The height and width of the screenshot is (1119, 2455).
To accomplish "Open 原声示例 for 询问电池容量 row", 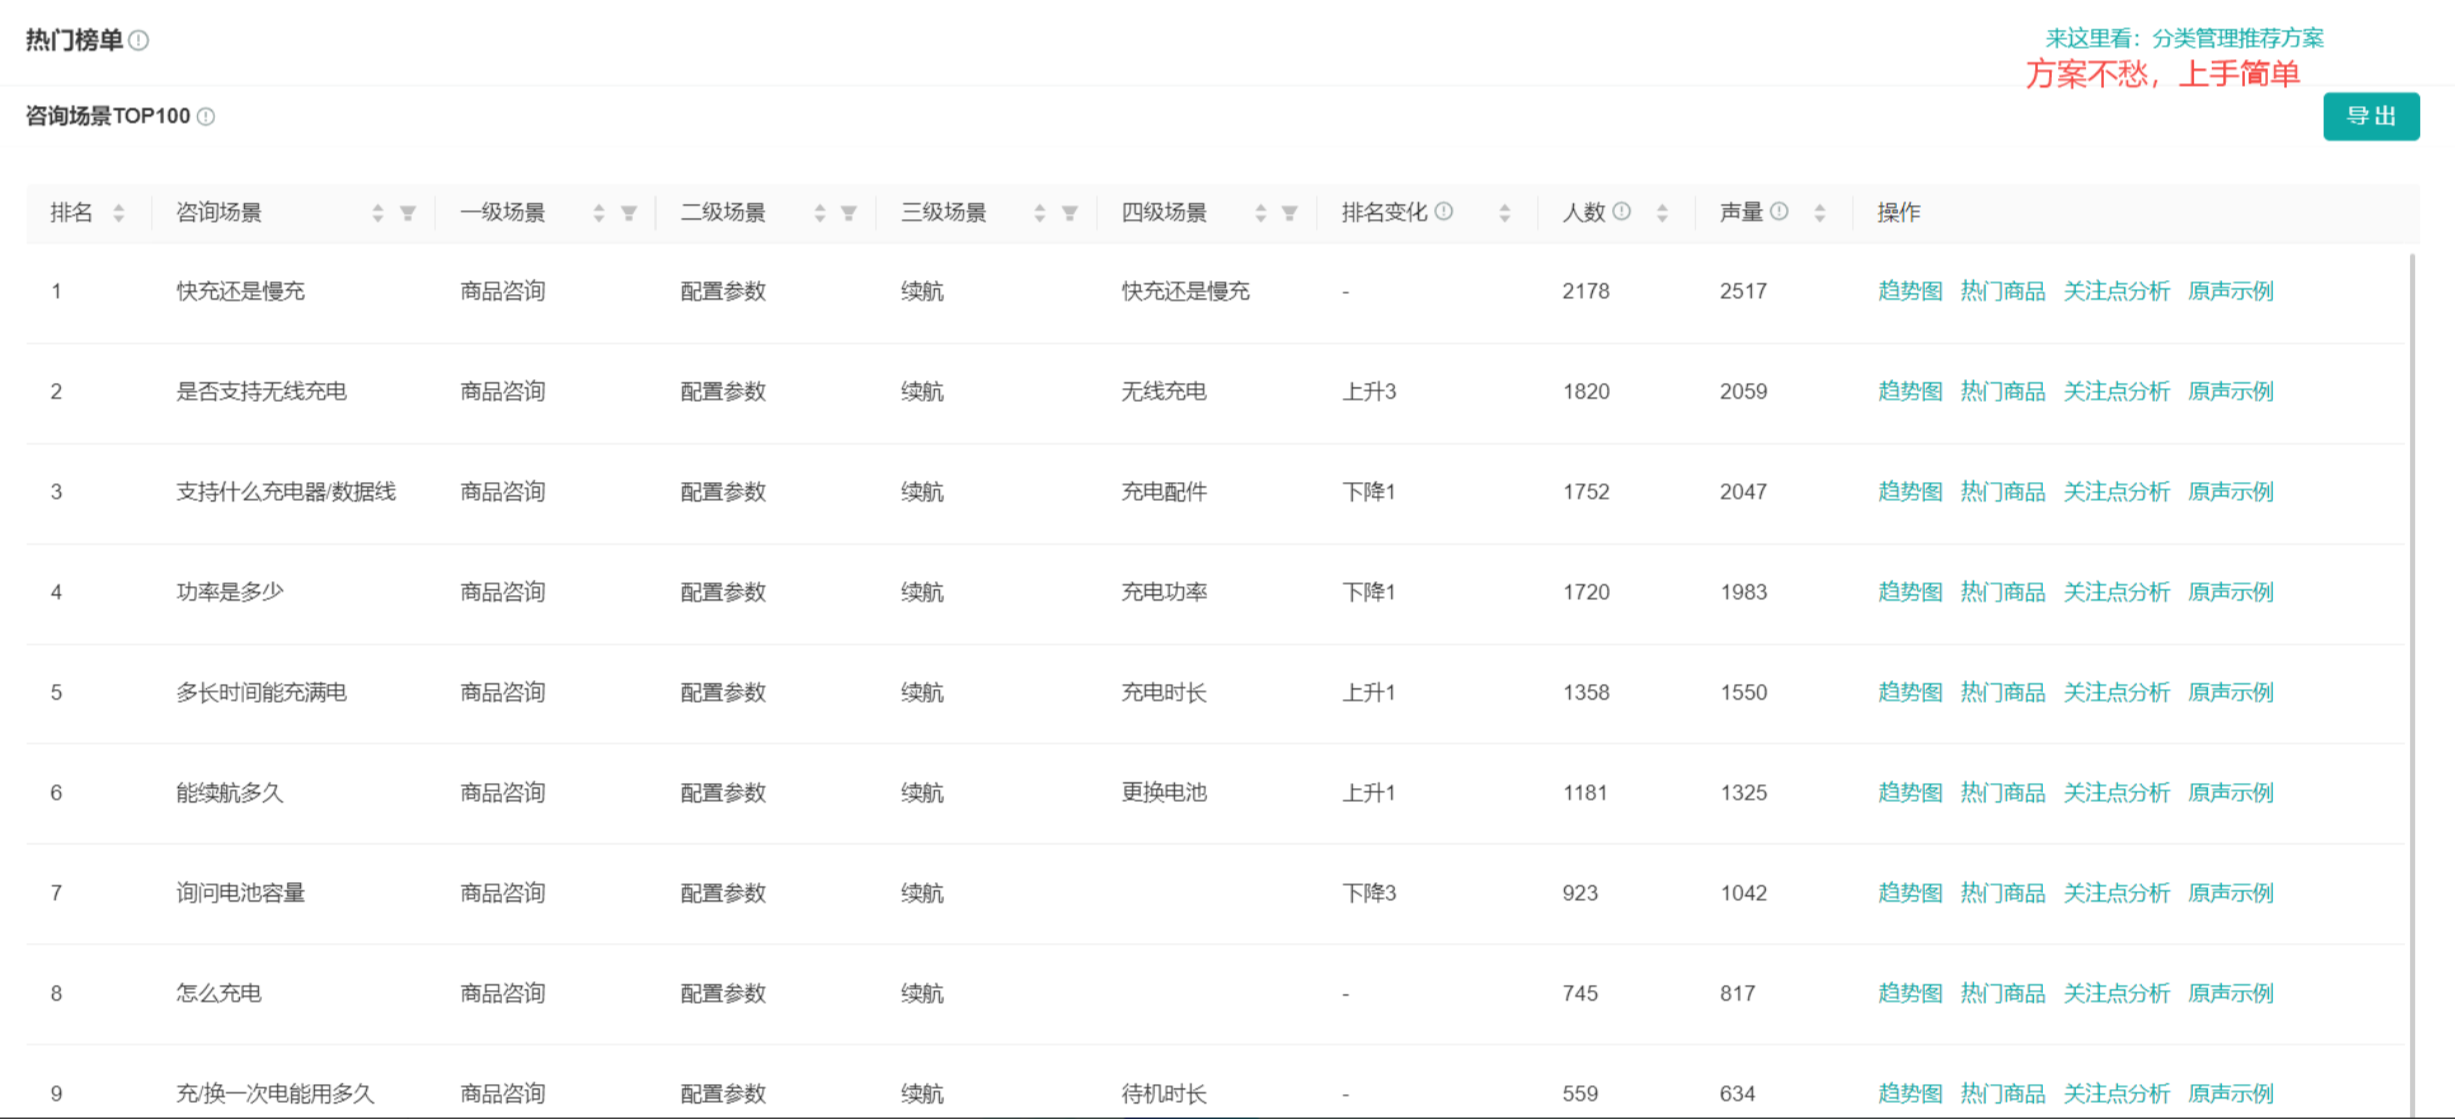I will click(x=2231, y=893).
